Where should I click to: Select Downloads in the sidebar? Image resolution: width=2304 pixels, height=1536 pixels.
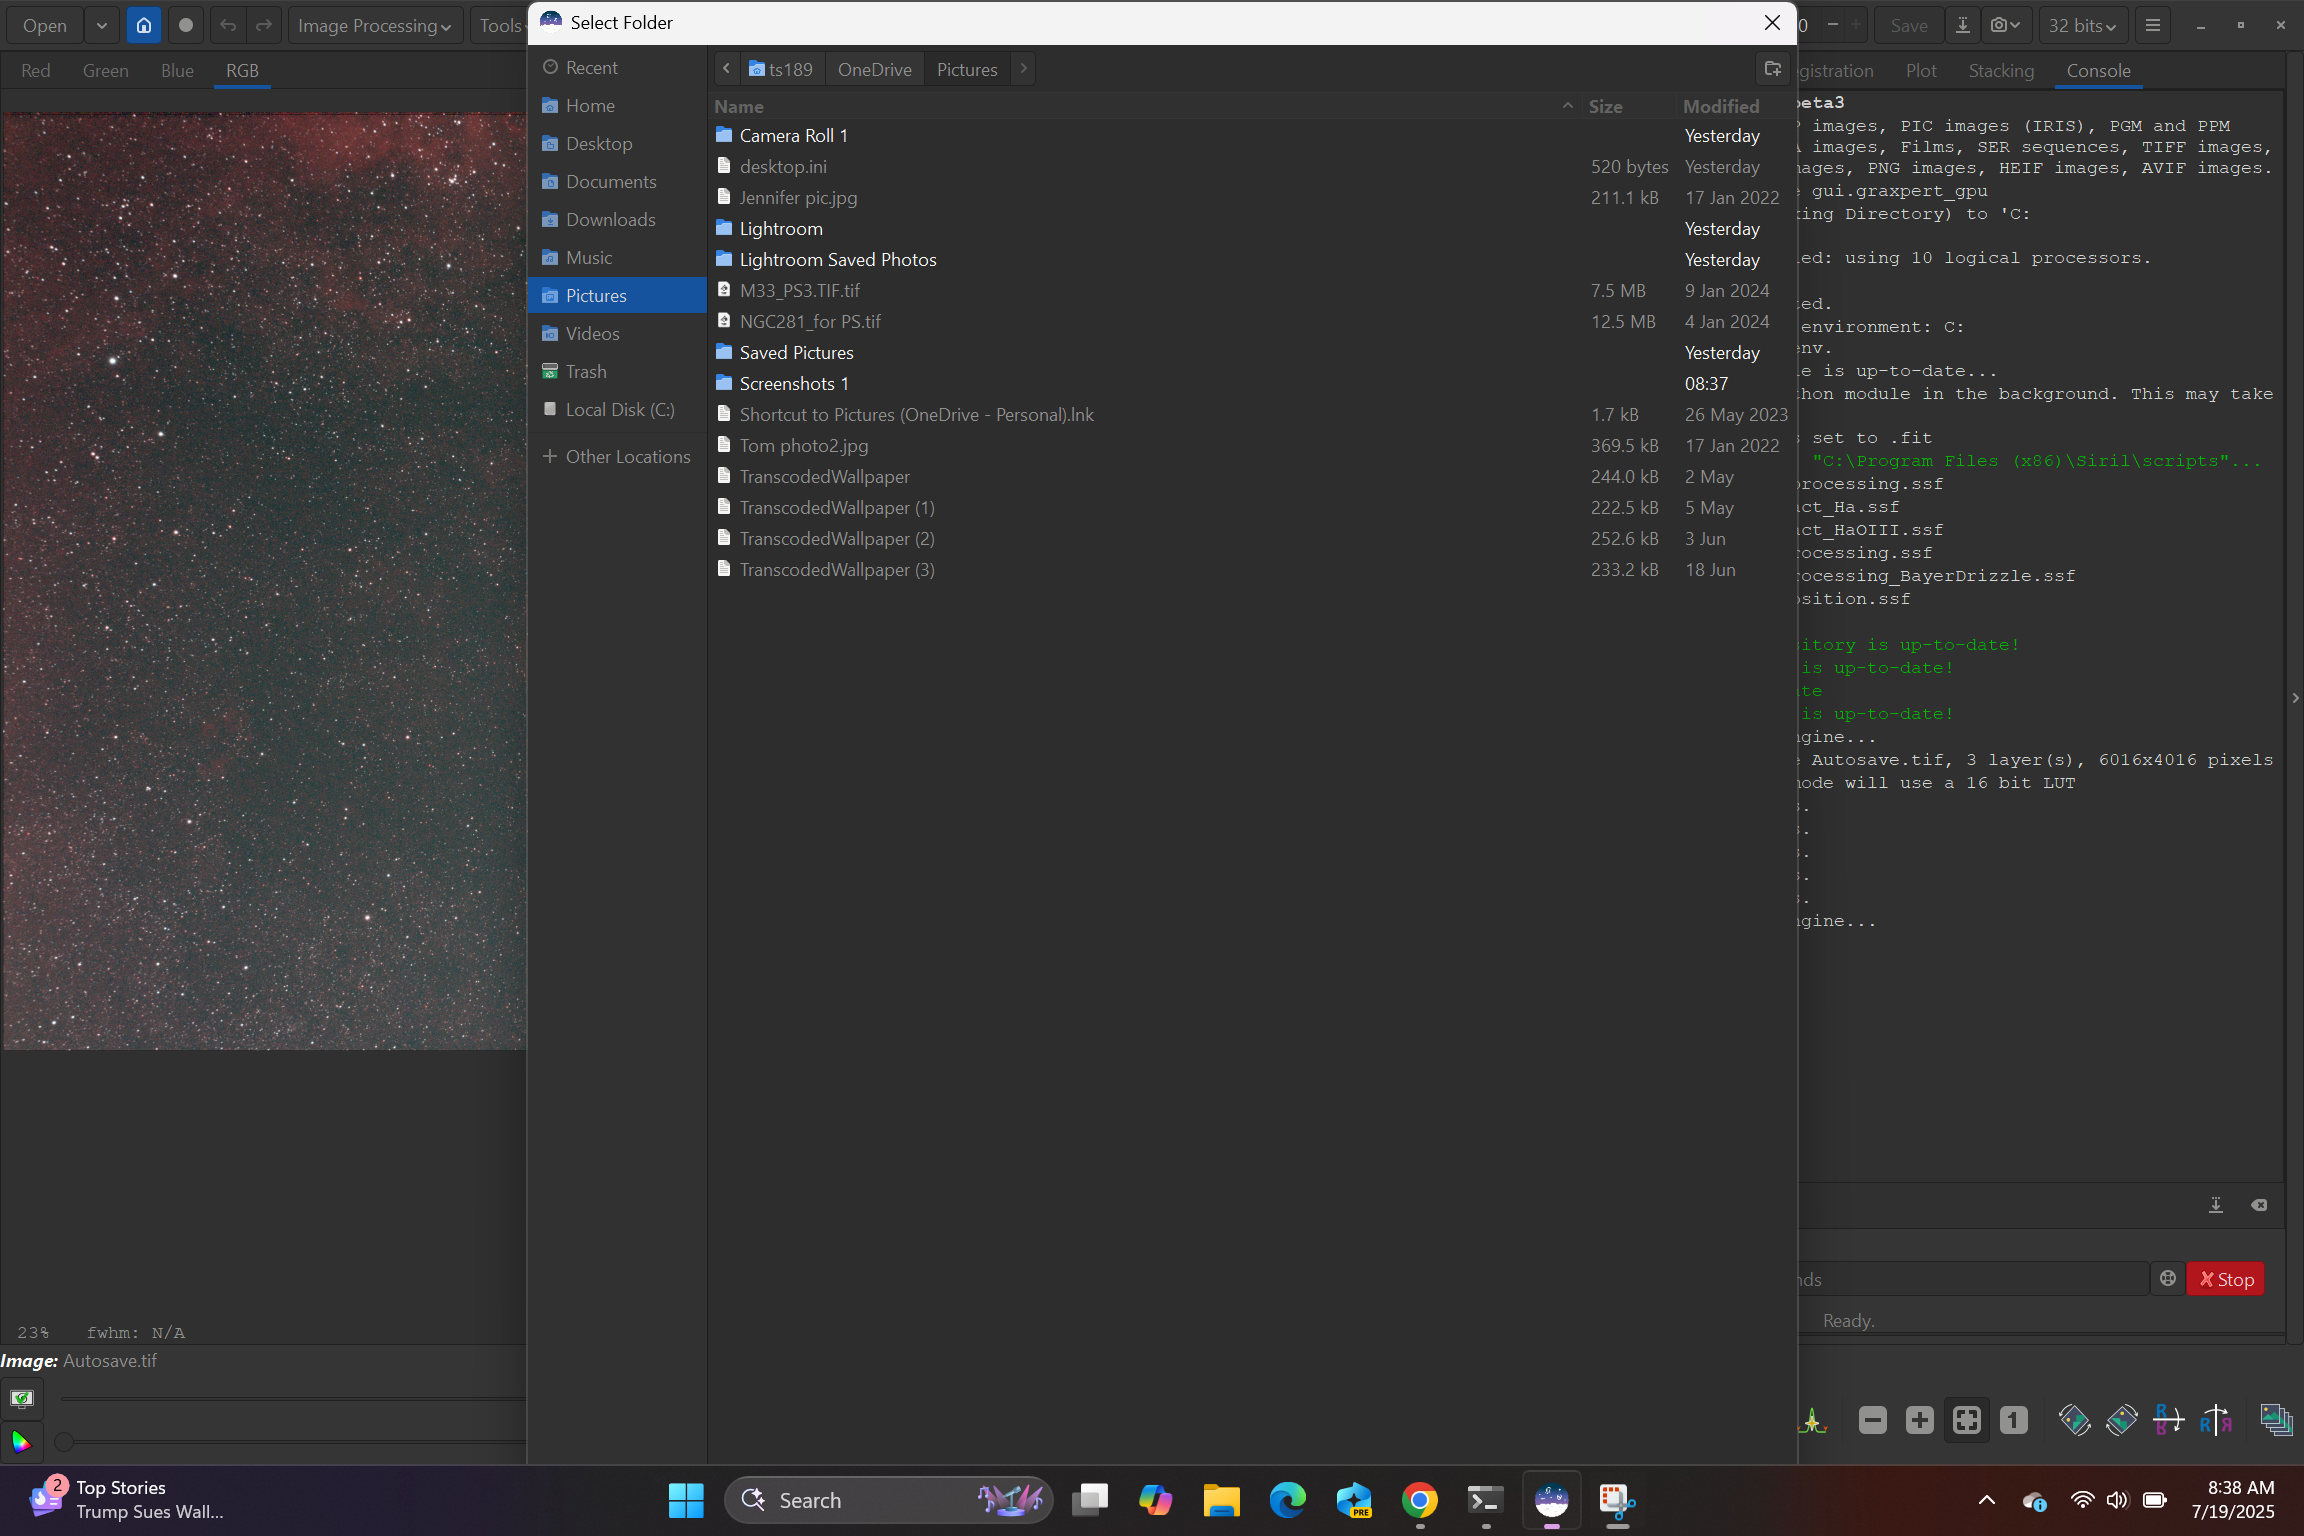pos(617,219)
